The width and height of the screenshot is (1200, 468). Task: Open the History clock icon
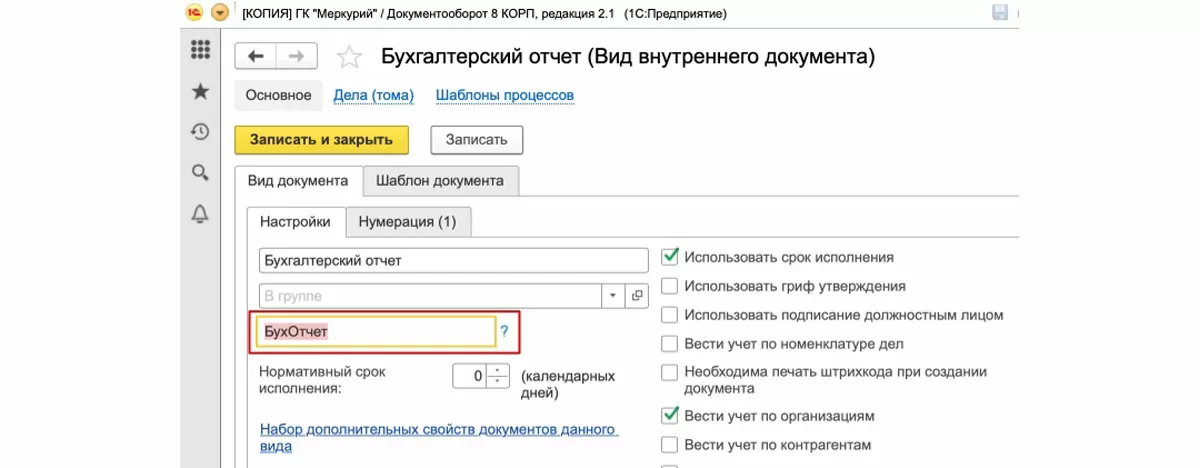(200, 132)
